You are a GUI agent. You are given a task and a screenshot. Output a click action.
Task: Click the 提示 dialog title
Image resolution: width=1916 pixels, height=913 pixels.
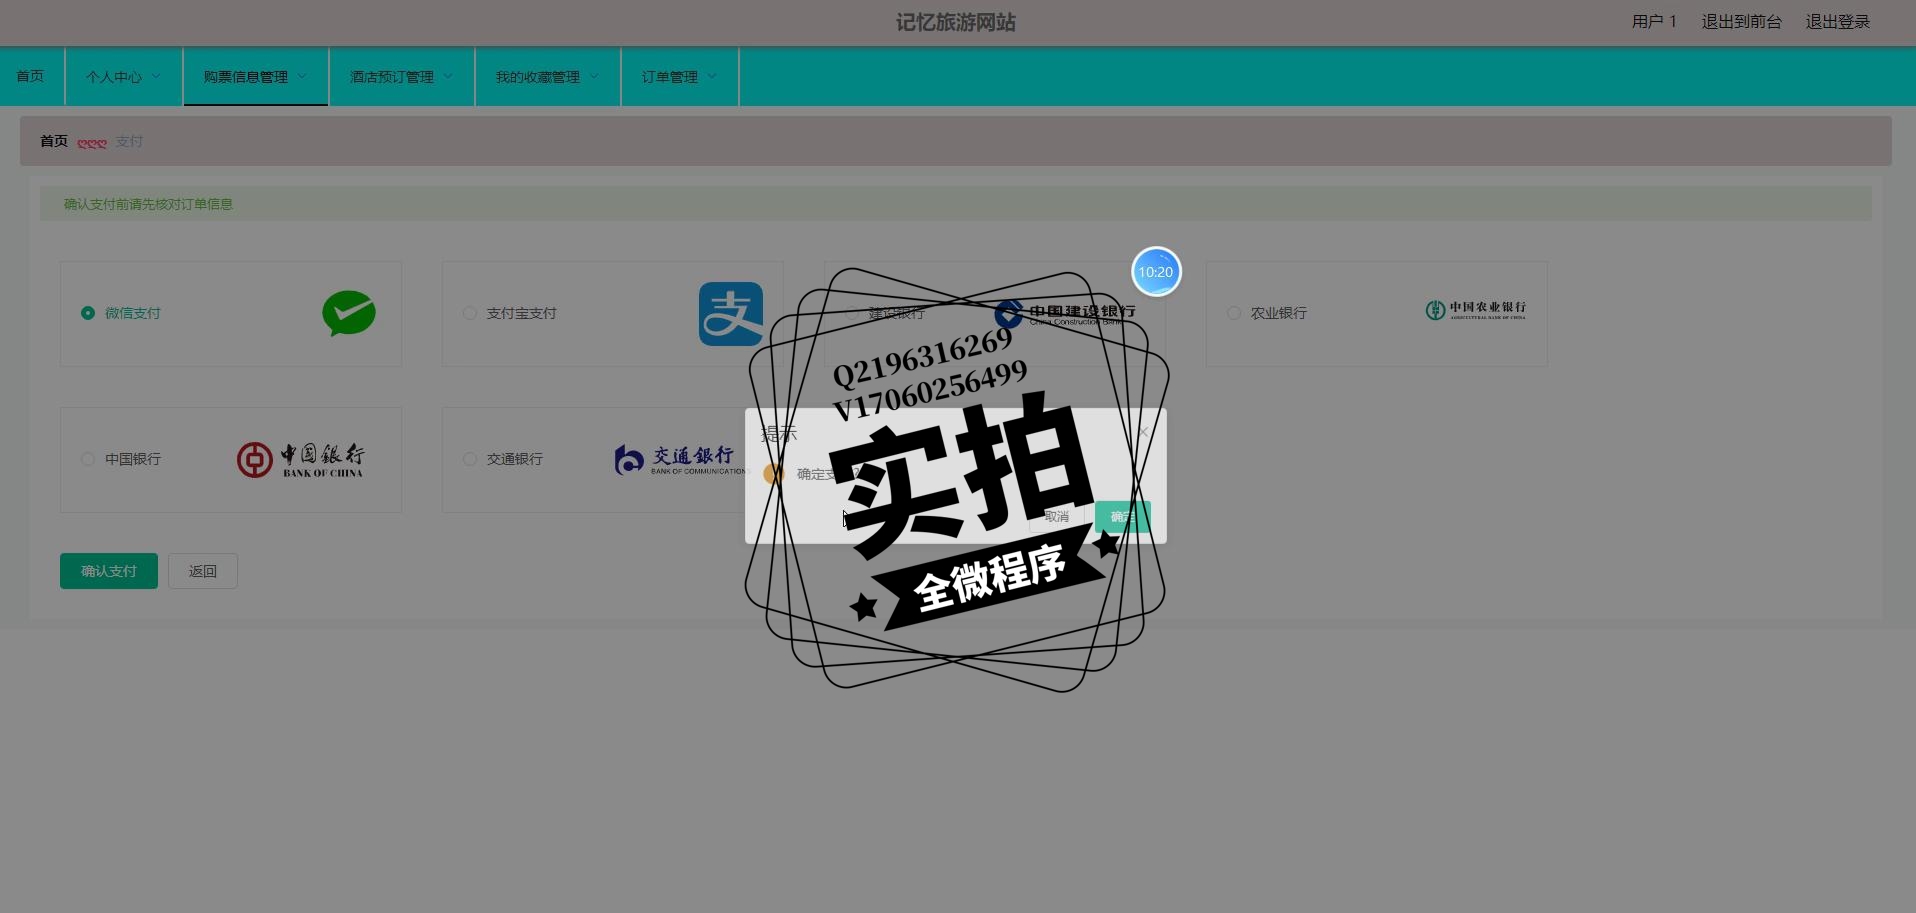pos(779,434)
